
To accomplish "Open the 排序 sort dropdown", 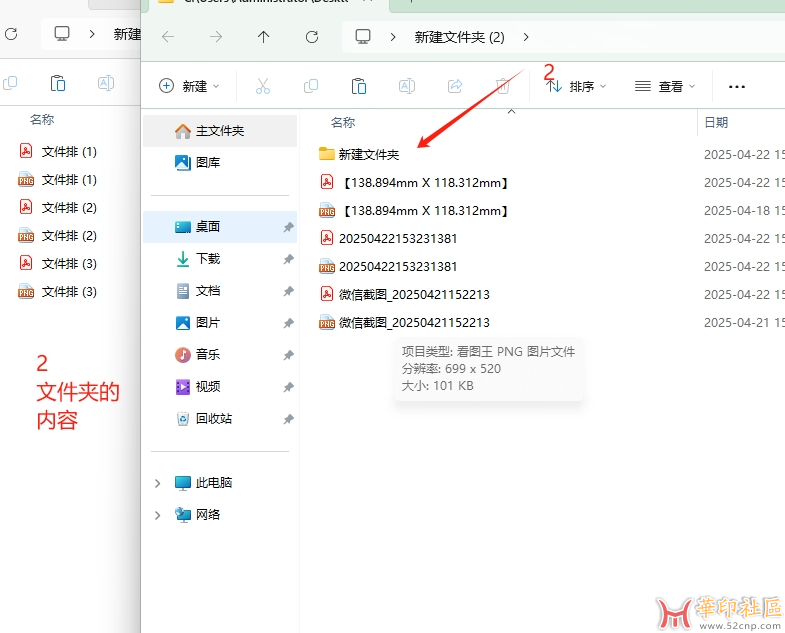I will 577,87.
